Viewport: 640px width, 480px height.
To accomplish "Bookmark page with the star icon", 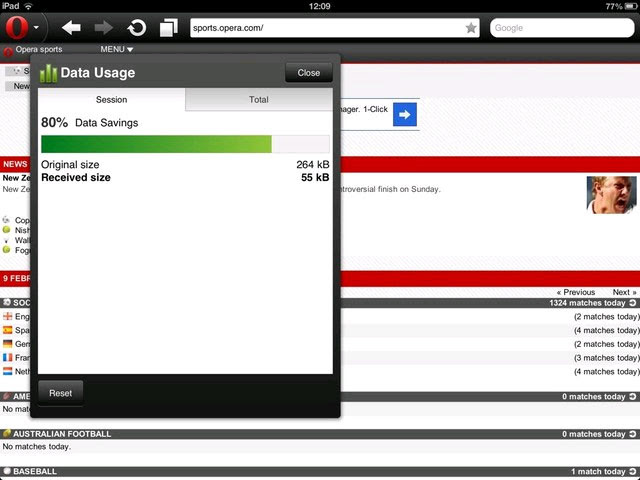I will coord(471,28).
